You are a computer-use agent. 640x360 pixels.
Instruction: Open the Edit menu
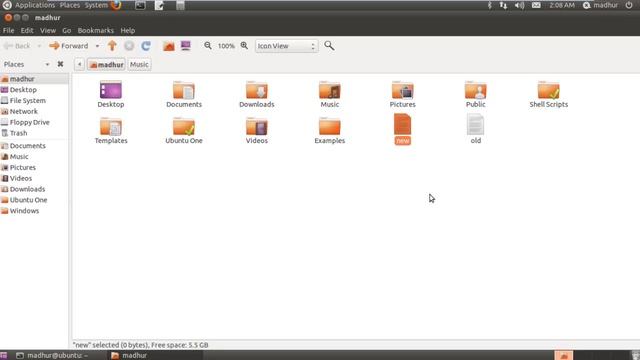[27, 31]
